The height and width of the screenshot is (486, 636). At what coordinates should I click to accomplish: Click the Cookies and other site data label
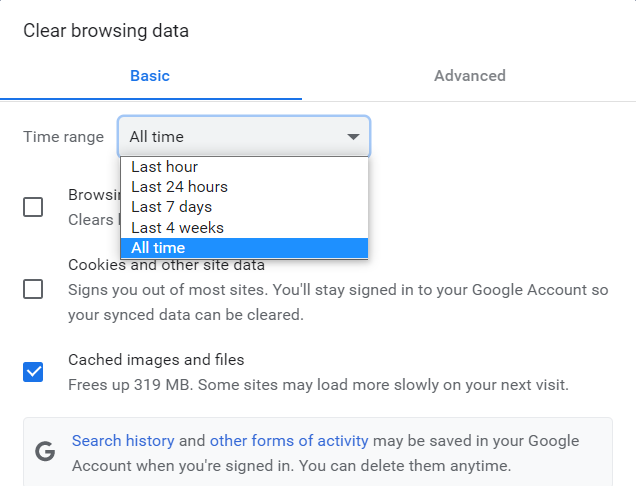(166, 265)
